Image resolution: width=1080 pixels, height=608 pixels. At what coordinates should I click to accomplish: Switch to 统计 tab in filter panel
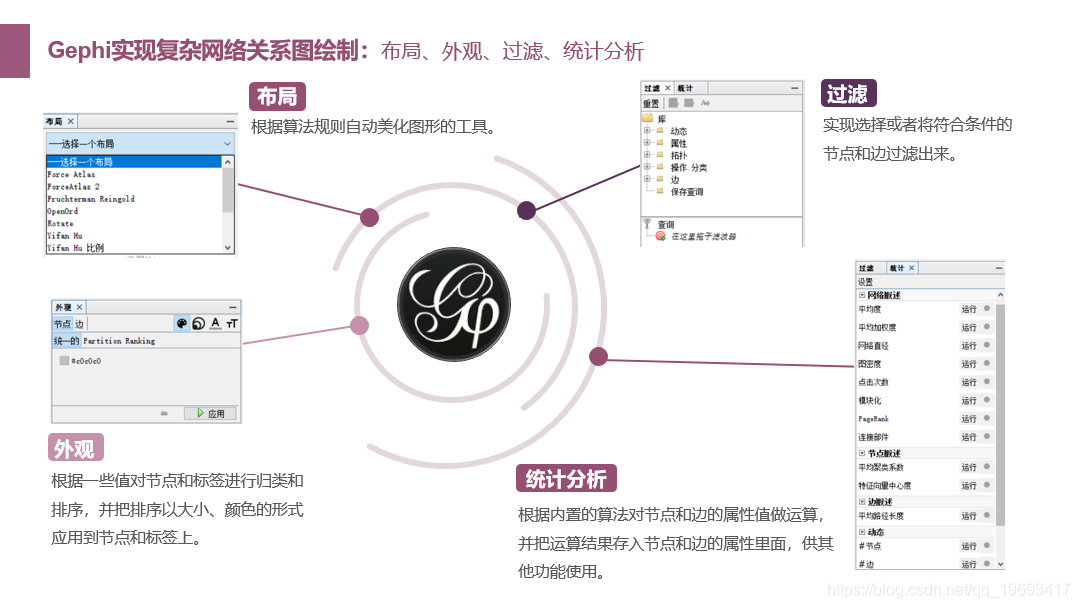coord(685,88)
